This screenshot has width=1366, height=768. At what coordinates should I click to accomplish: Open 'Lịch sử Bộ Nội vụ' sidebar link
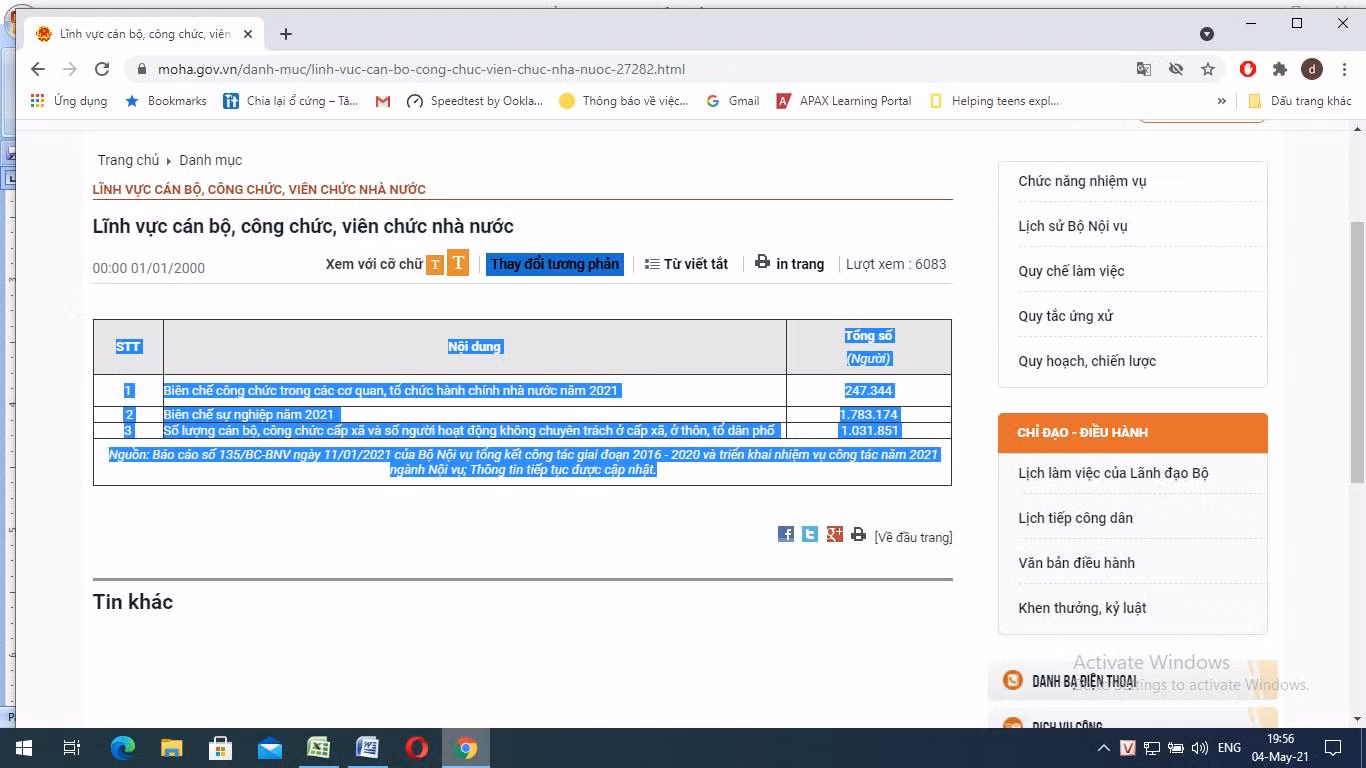(1072, 226)
